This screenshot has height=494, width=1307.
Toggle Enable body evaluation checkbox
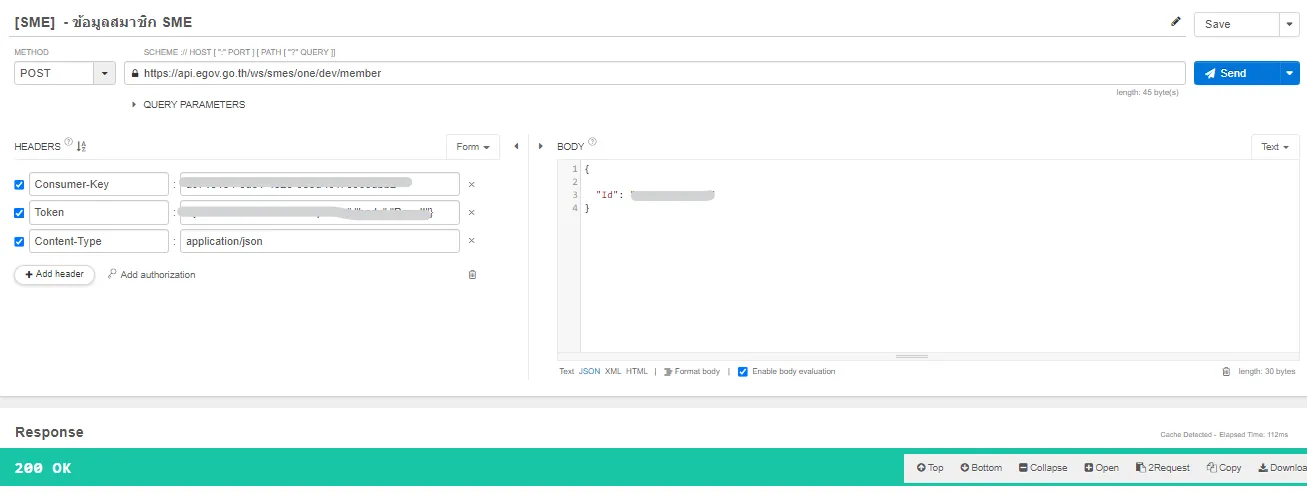[x=743, y=371]
